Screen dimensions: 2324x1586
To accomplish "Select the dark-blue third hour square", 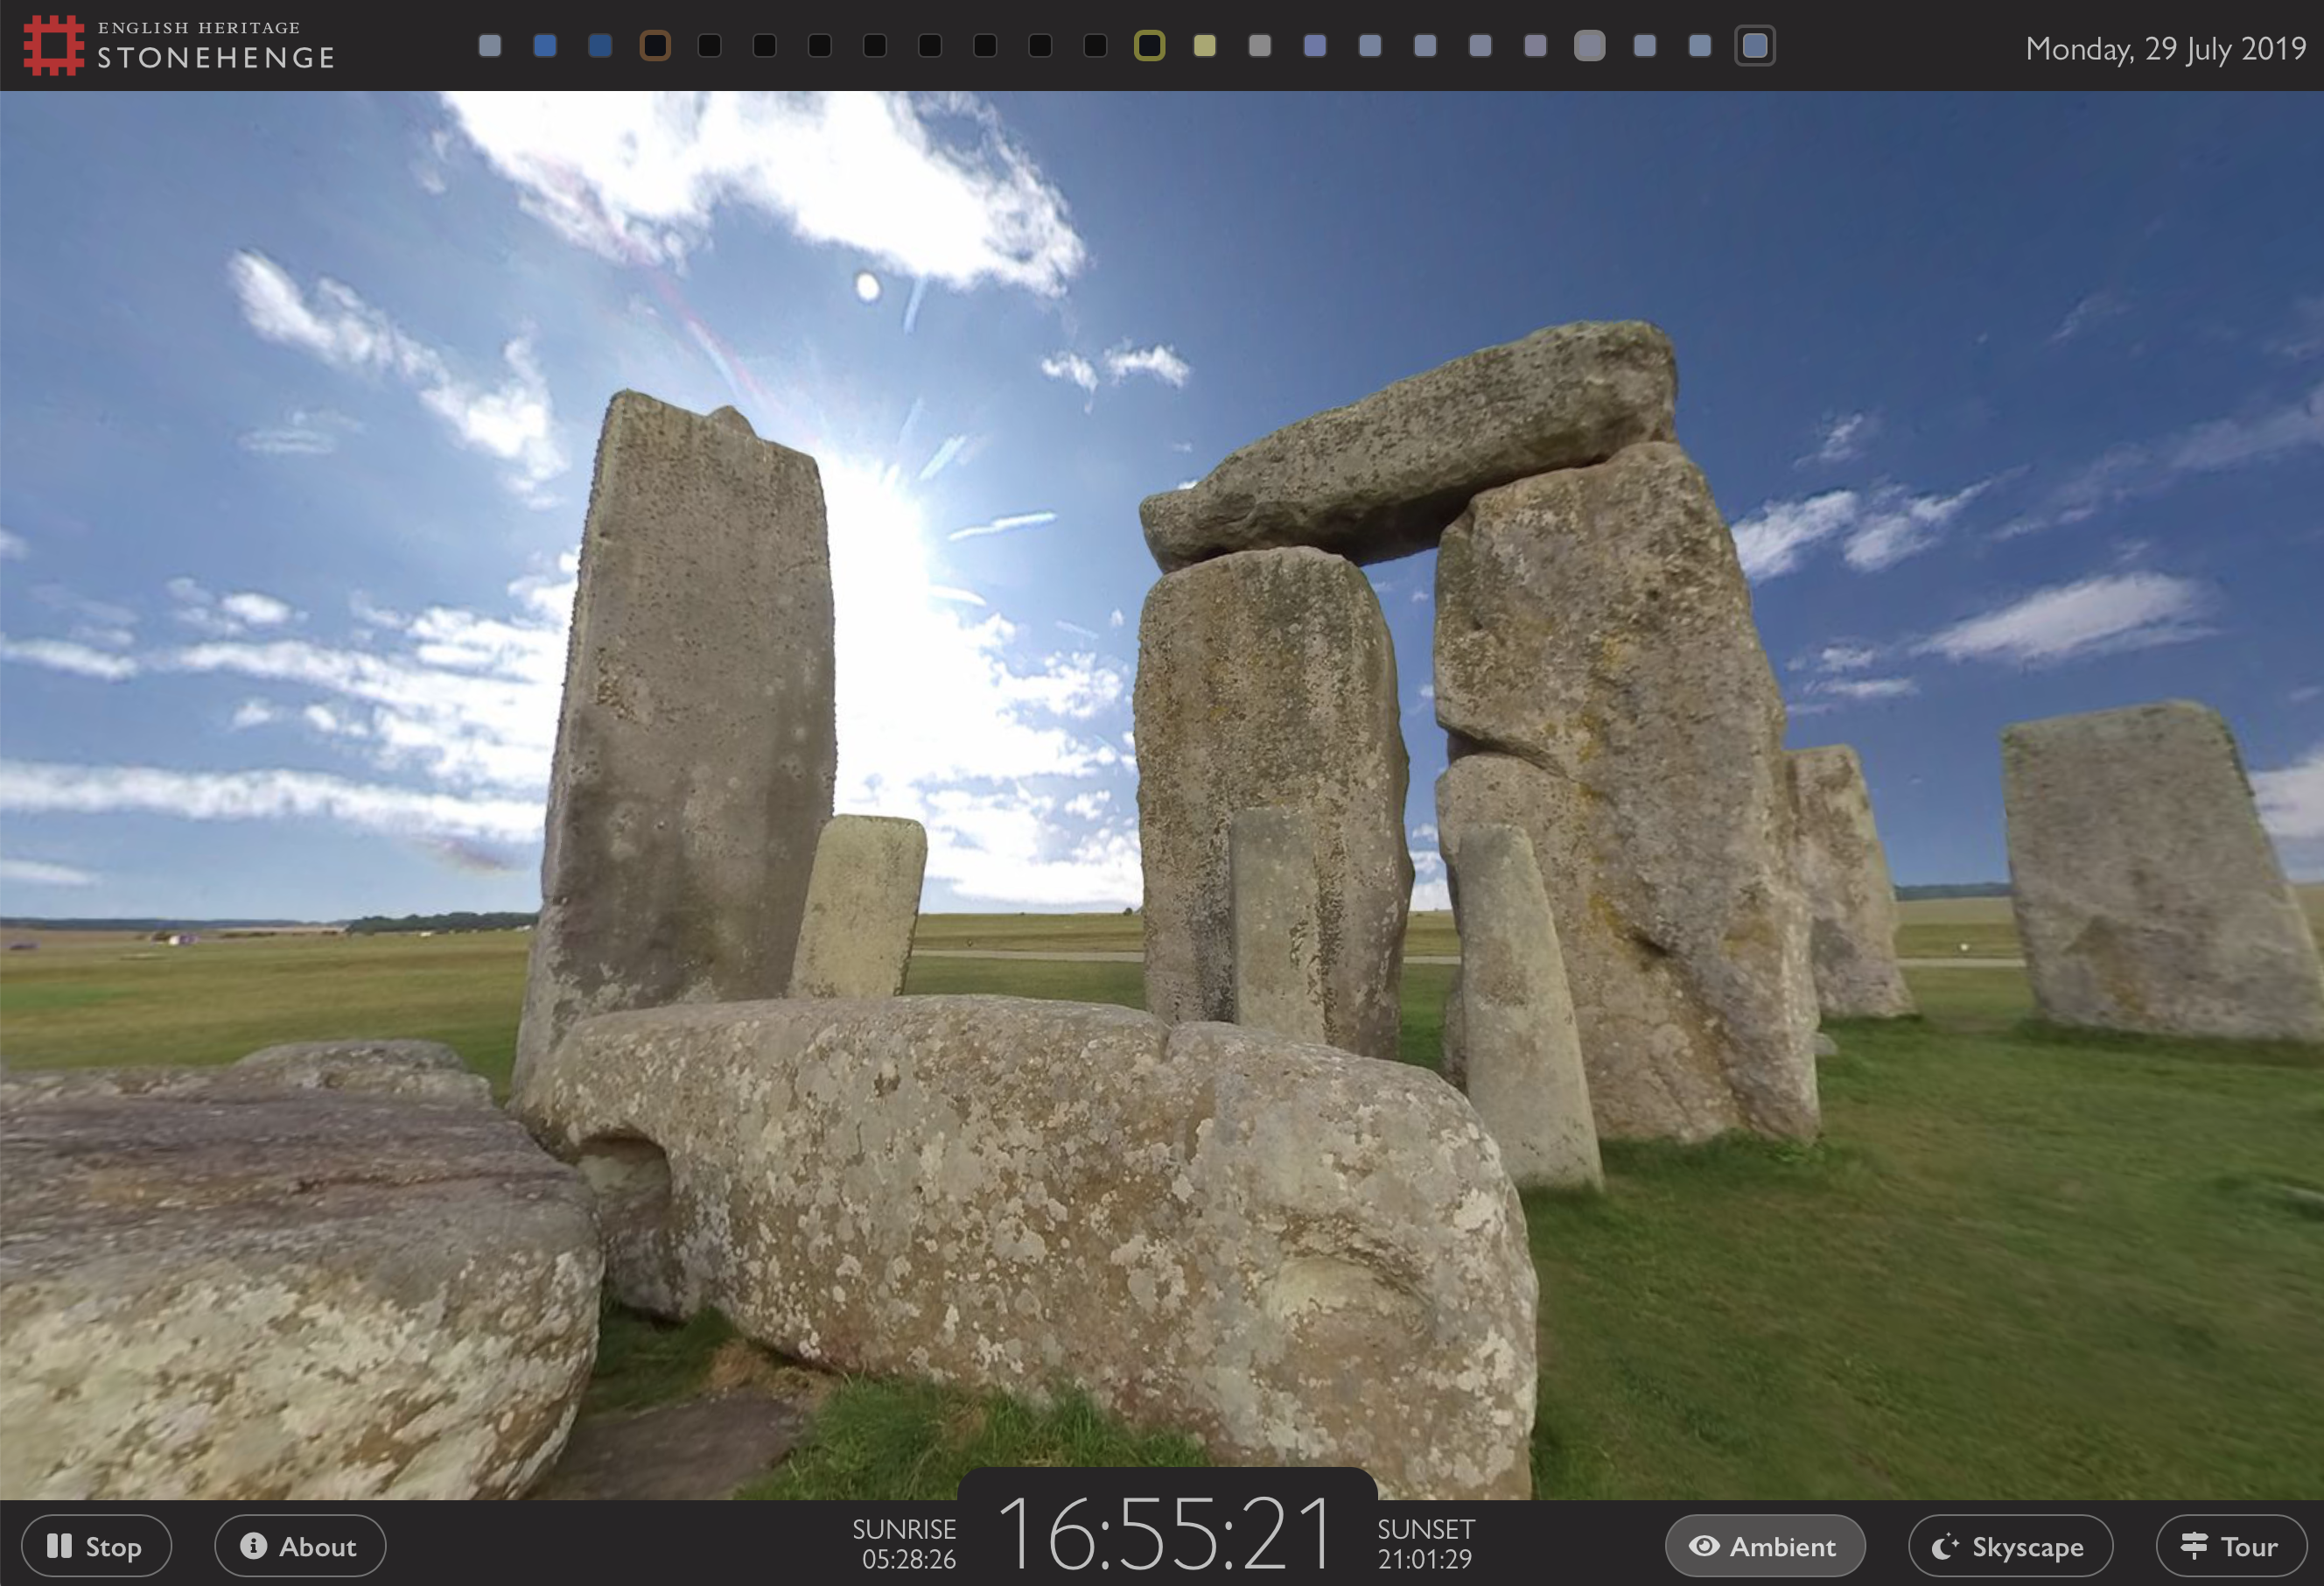I will click(600, 46).
